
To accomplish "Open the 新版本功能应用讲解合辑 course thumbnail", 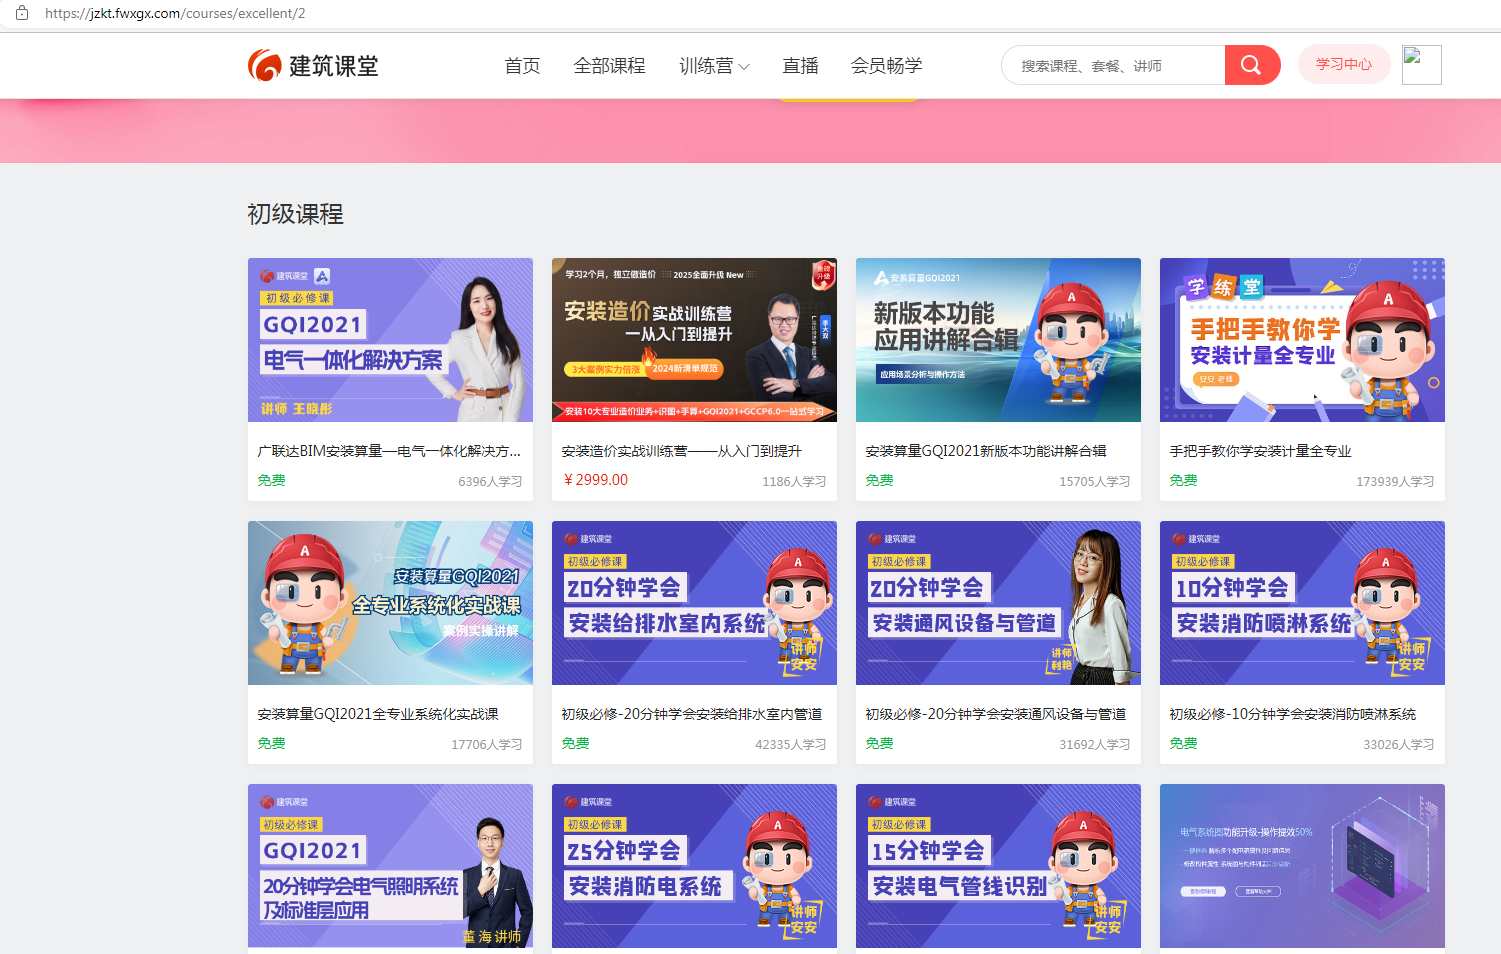I will (x=998, y=340).
